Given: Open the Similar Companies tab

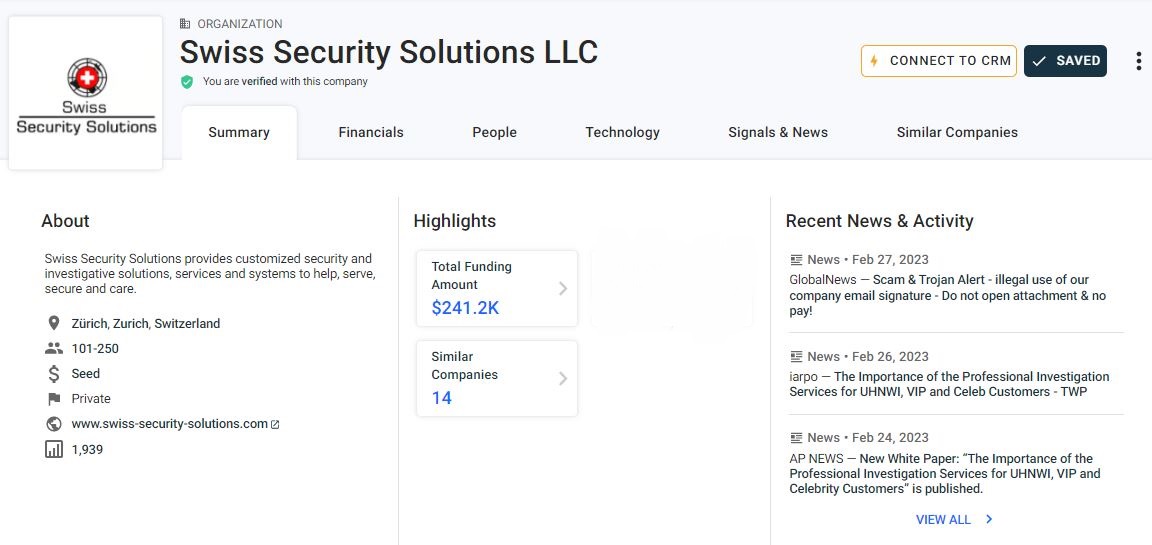Looking at the screenshot, I should [x=957, y=132].
